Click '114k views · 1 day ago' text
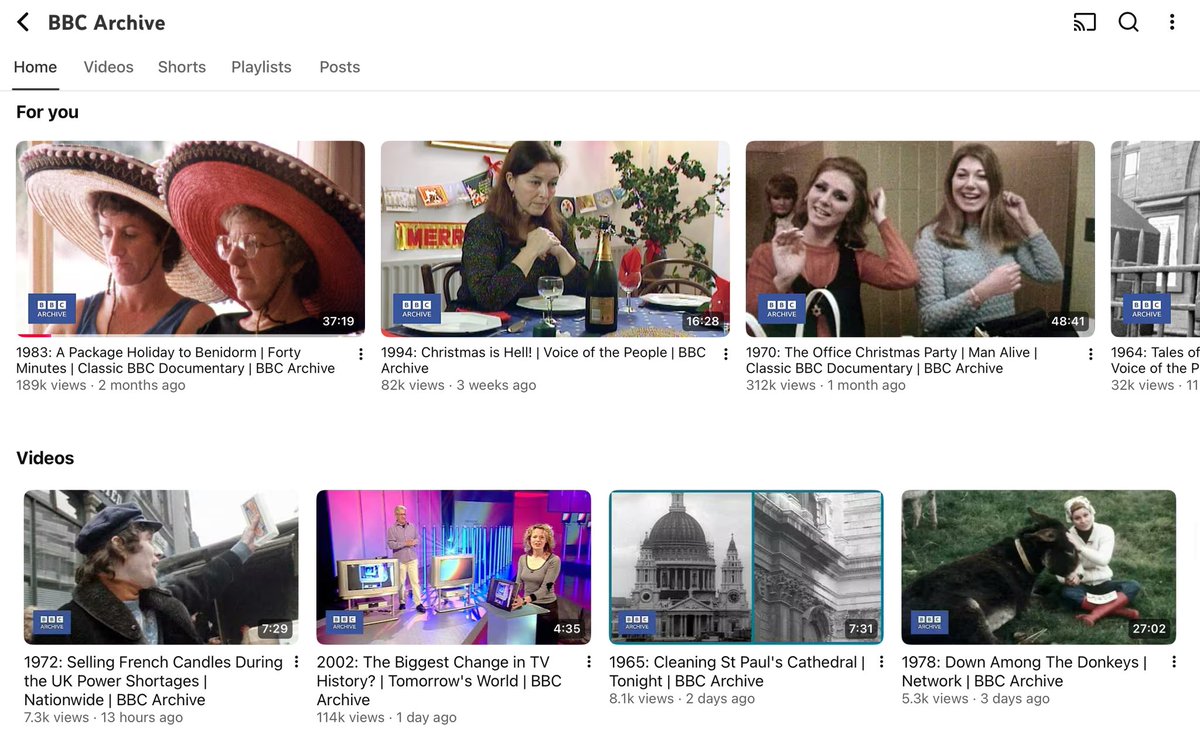This screenshot has height=731, width=1200. point(386,717)
